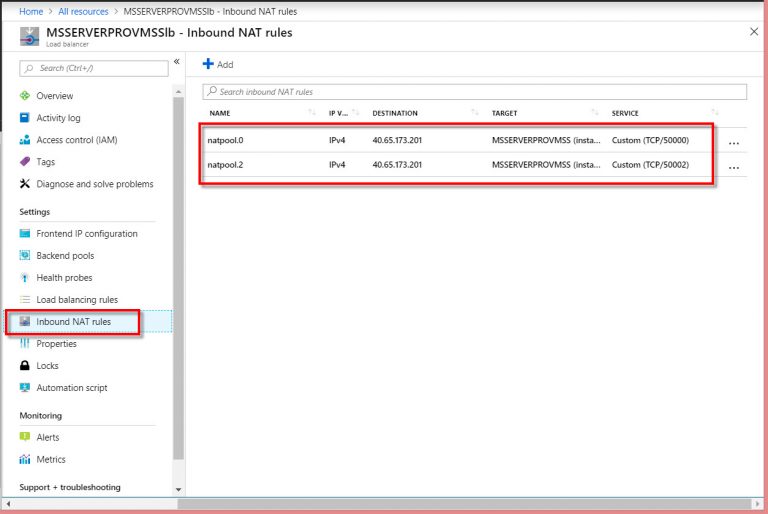
Task: Click the Locks padlock icon
Action: 25,366
